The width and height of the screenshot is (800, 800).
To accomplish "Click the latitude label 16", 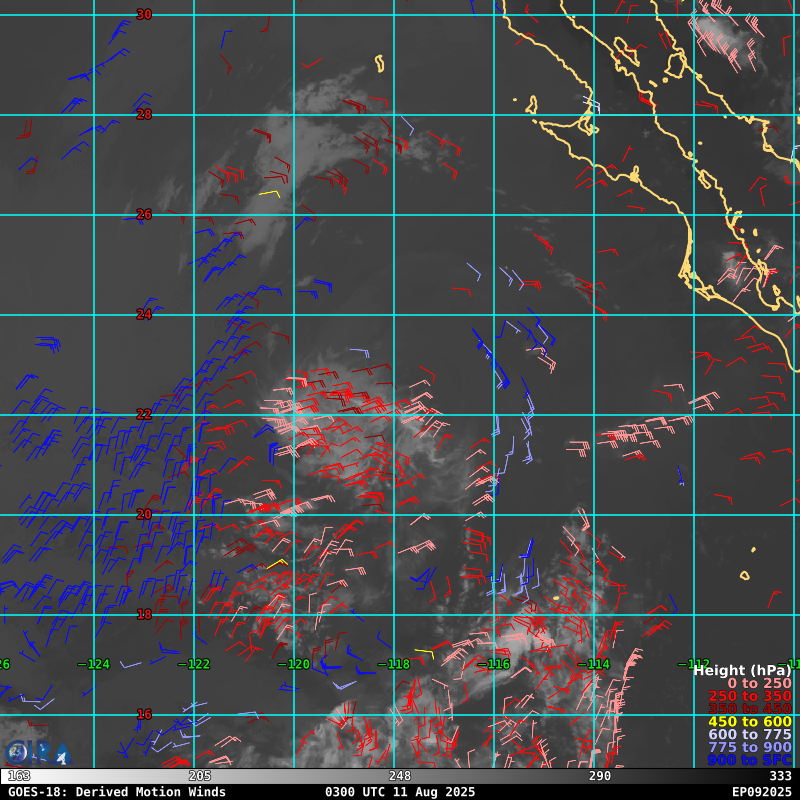I will [144, 714].
